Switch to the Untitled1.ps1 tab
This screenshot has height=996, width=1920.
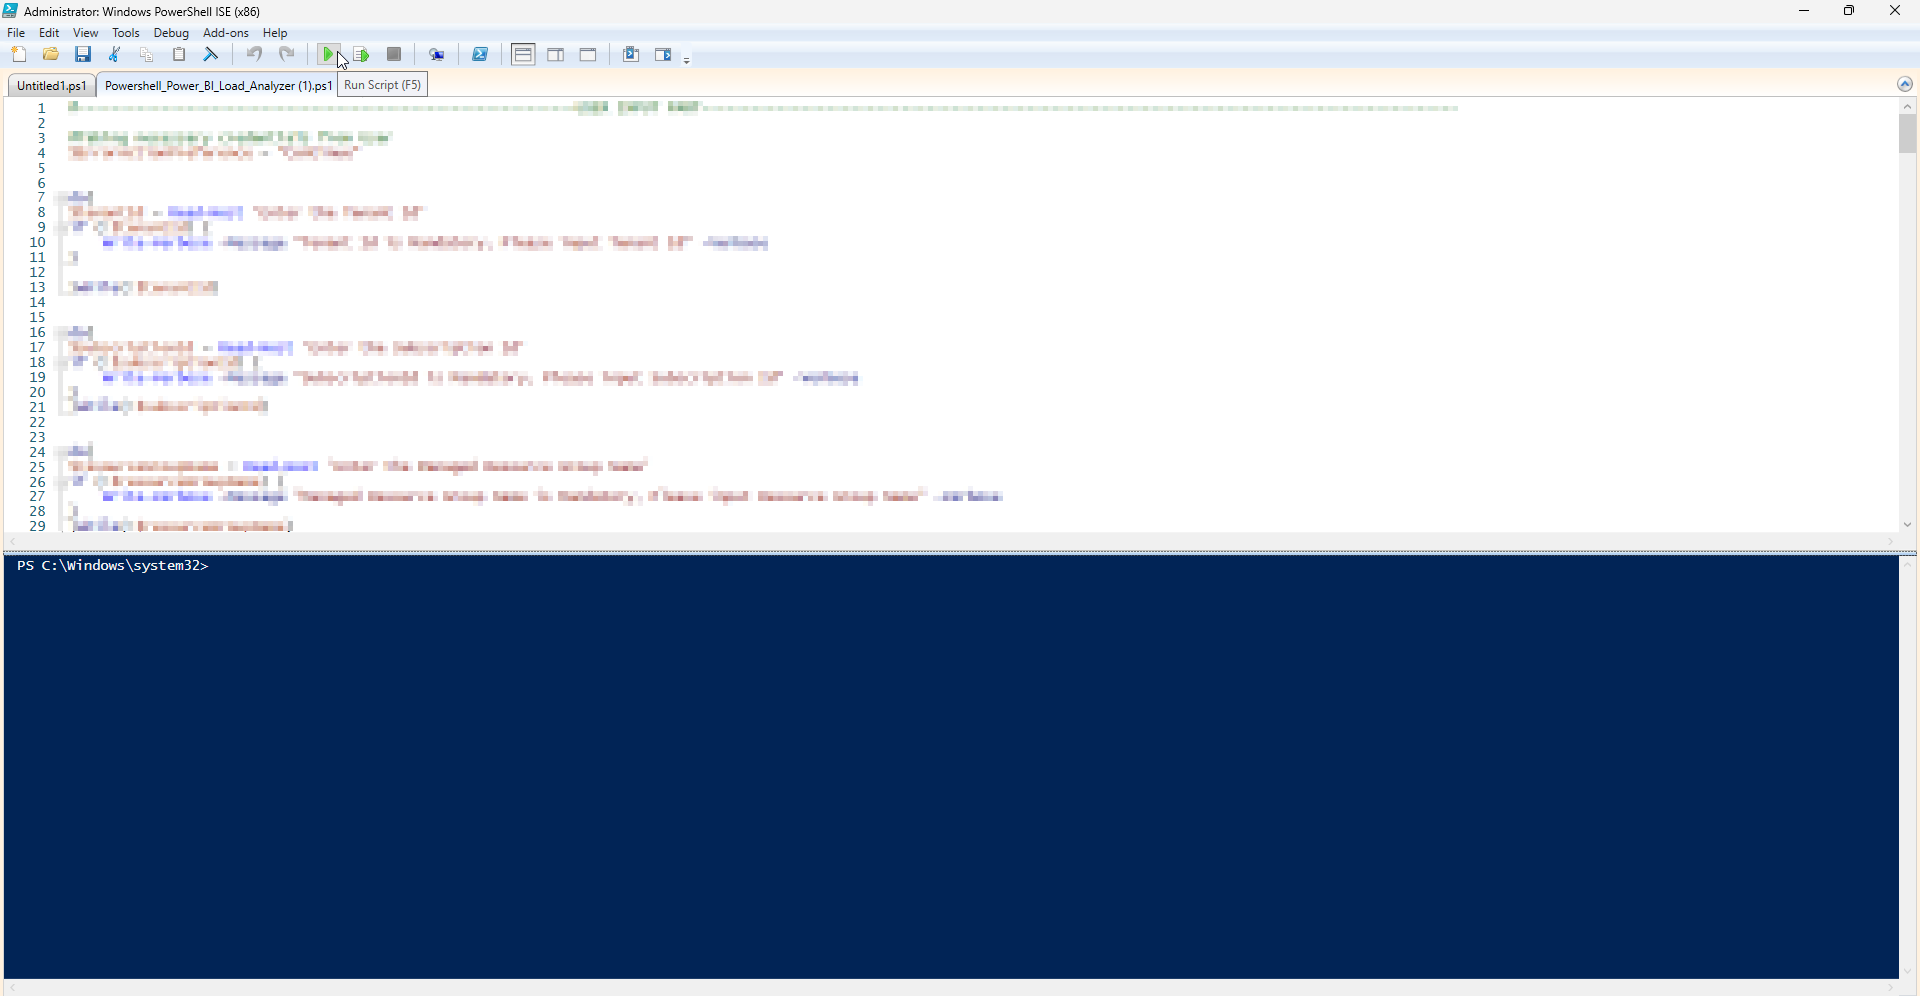[x=52, y=86]
